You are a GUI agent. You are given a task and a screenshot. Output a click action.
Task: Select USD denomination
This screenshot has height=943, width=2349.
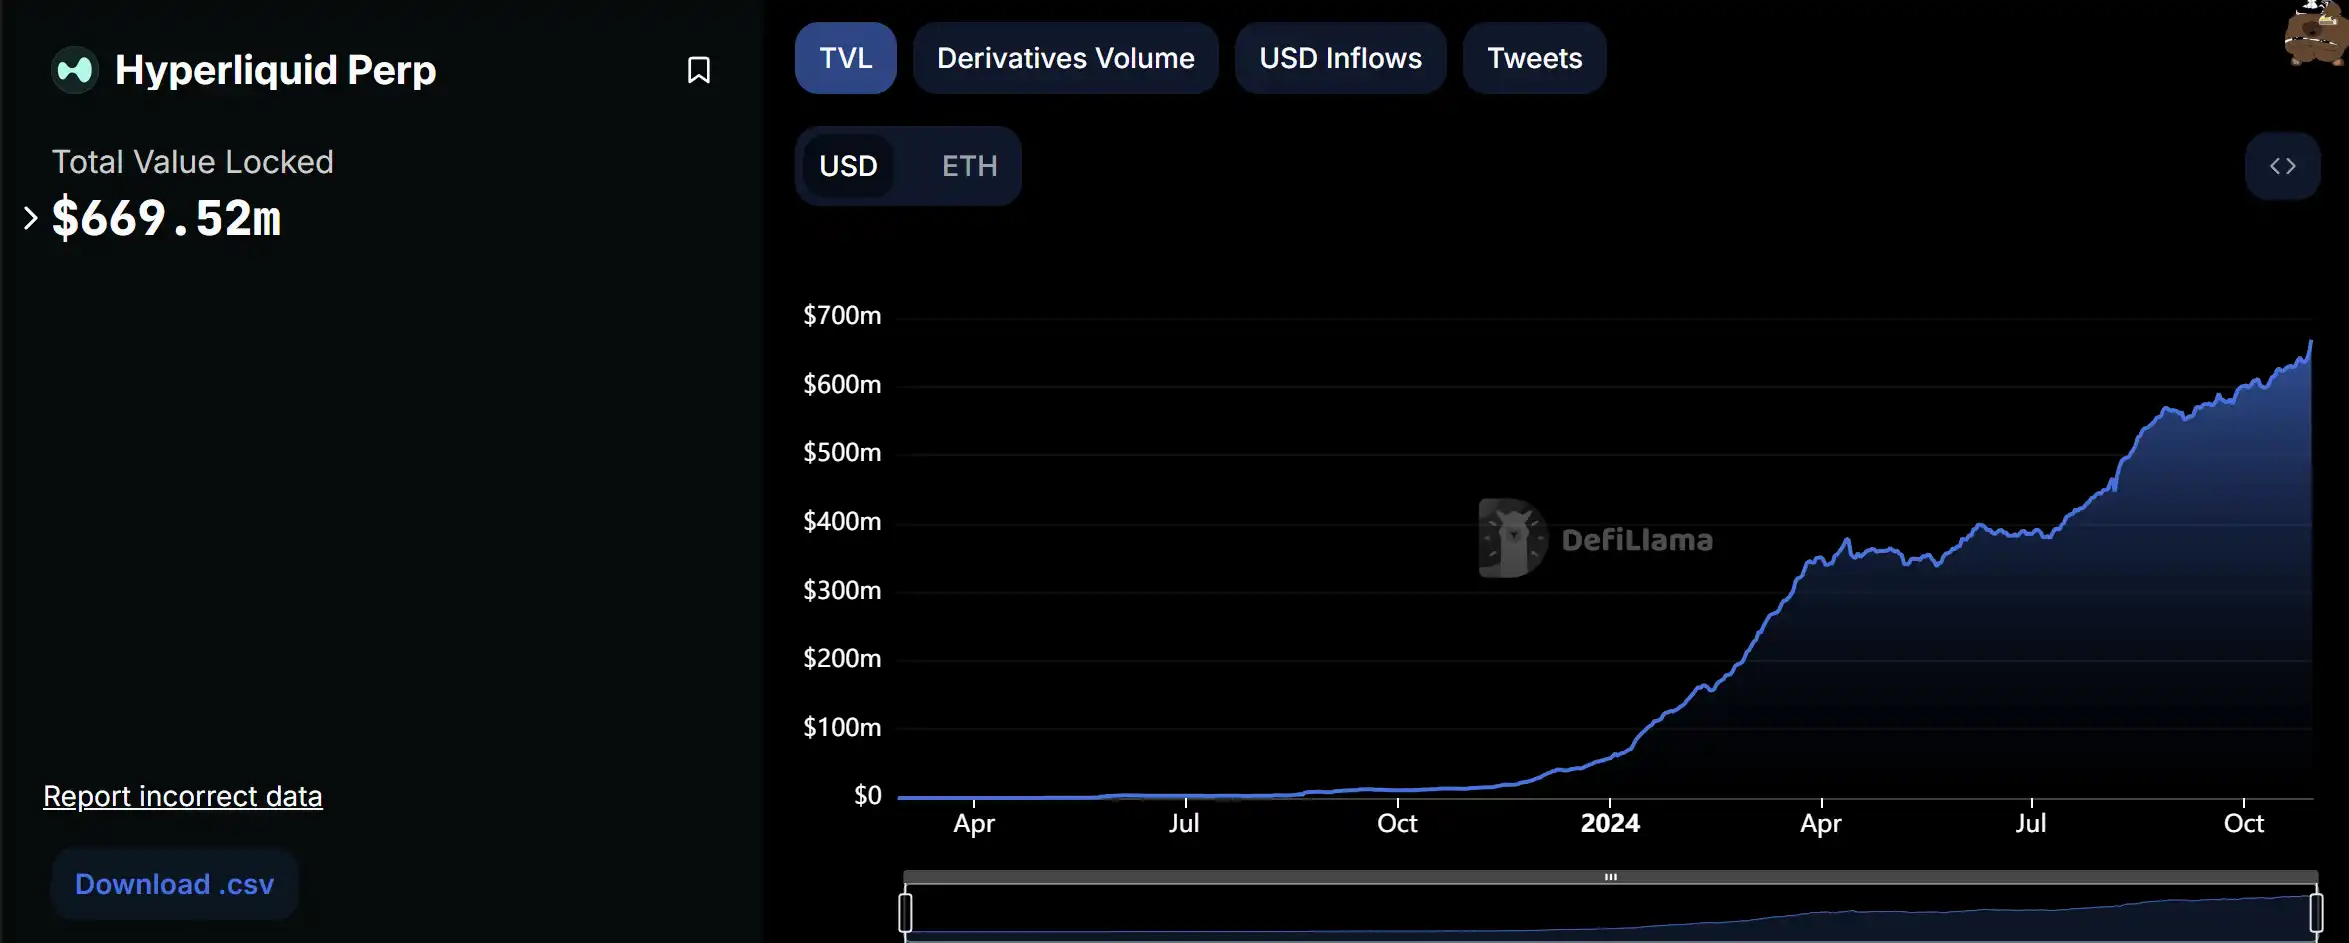(848, 166)
